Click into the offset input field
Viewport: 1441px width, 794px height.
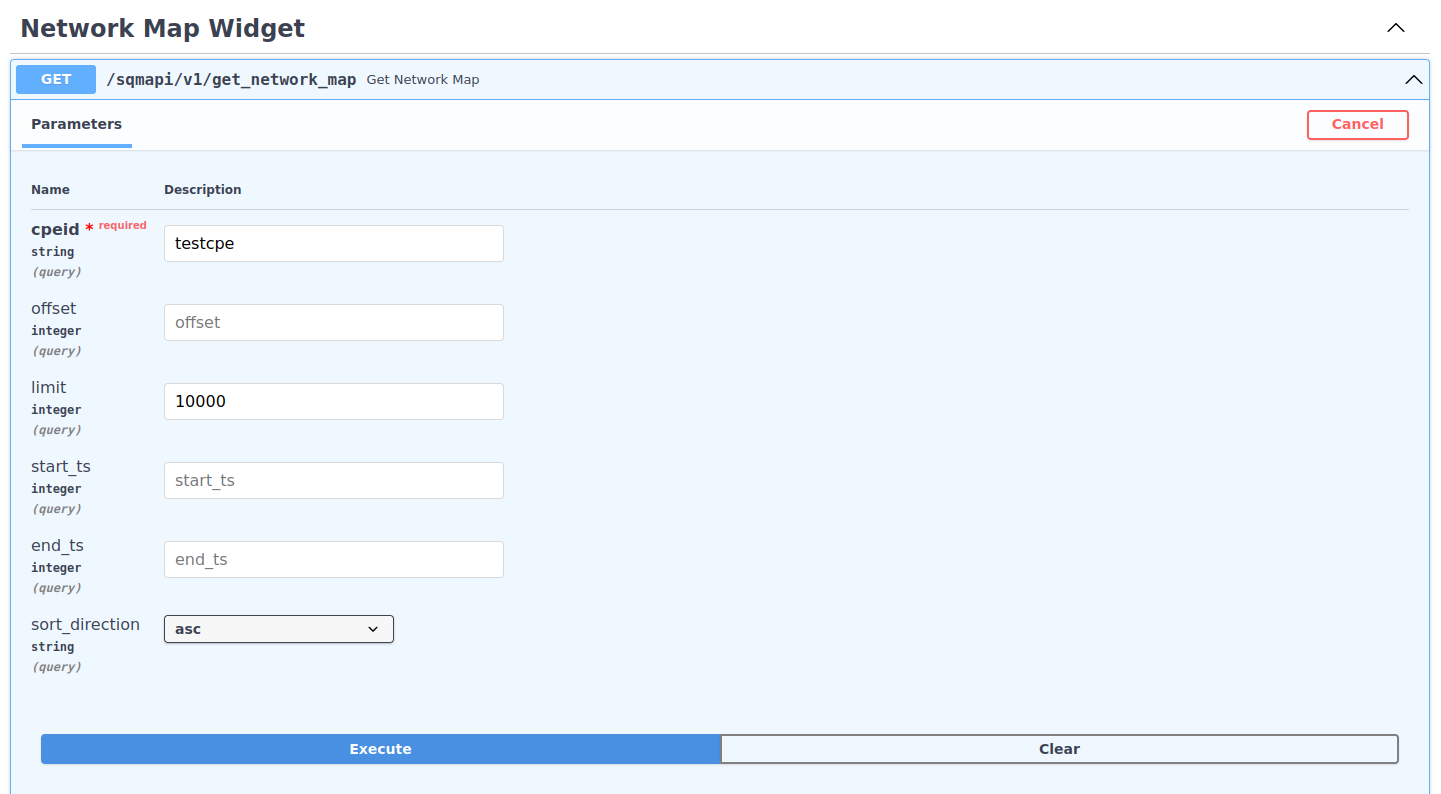coord(333,322)
